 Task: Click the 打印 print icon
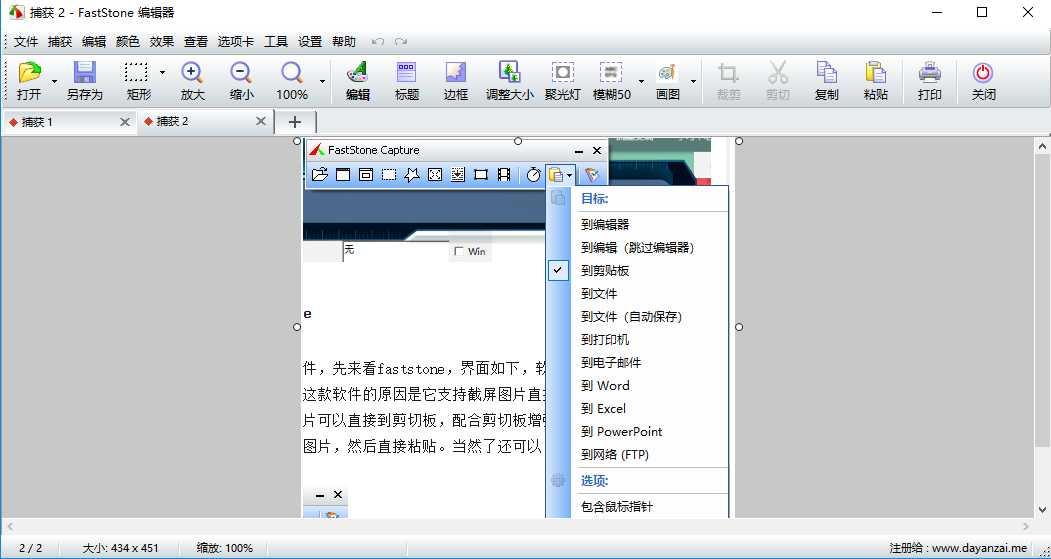930,80
